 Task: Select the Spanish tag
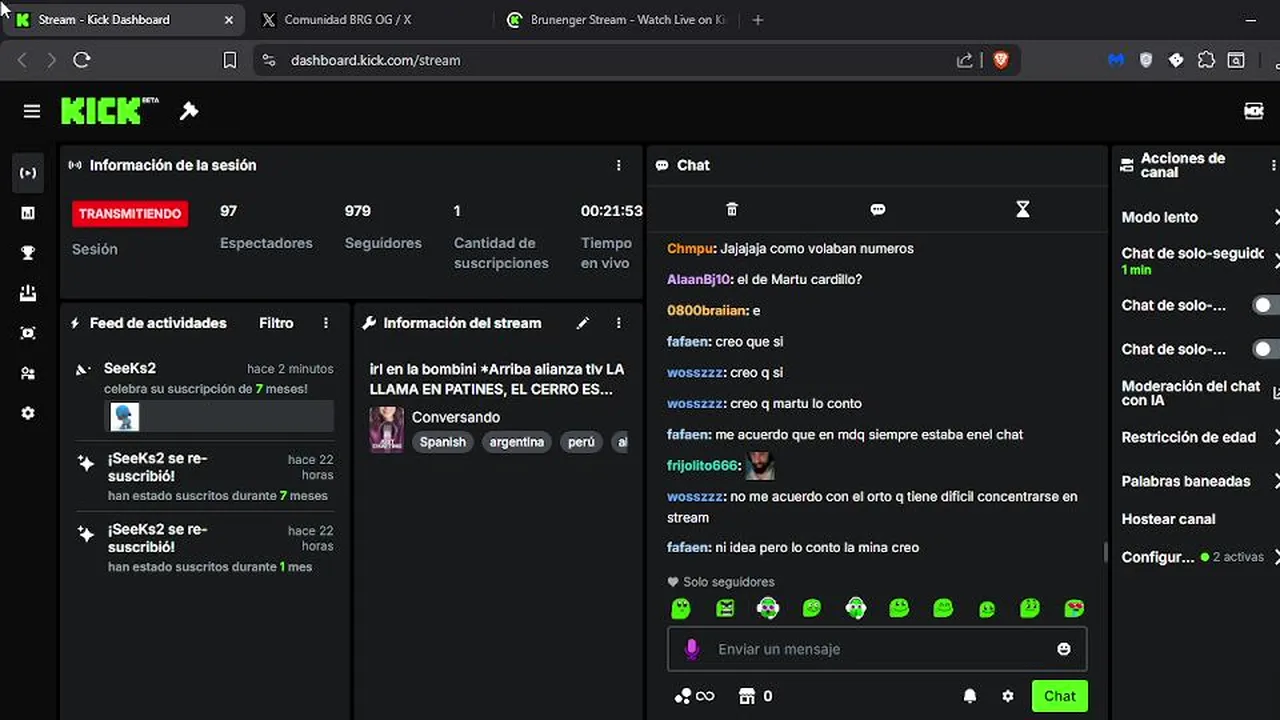(x=443, y=442)
